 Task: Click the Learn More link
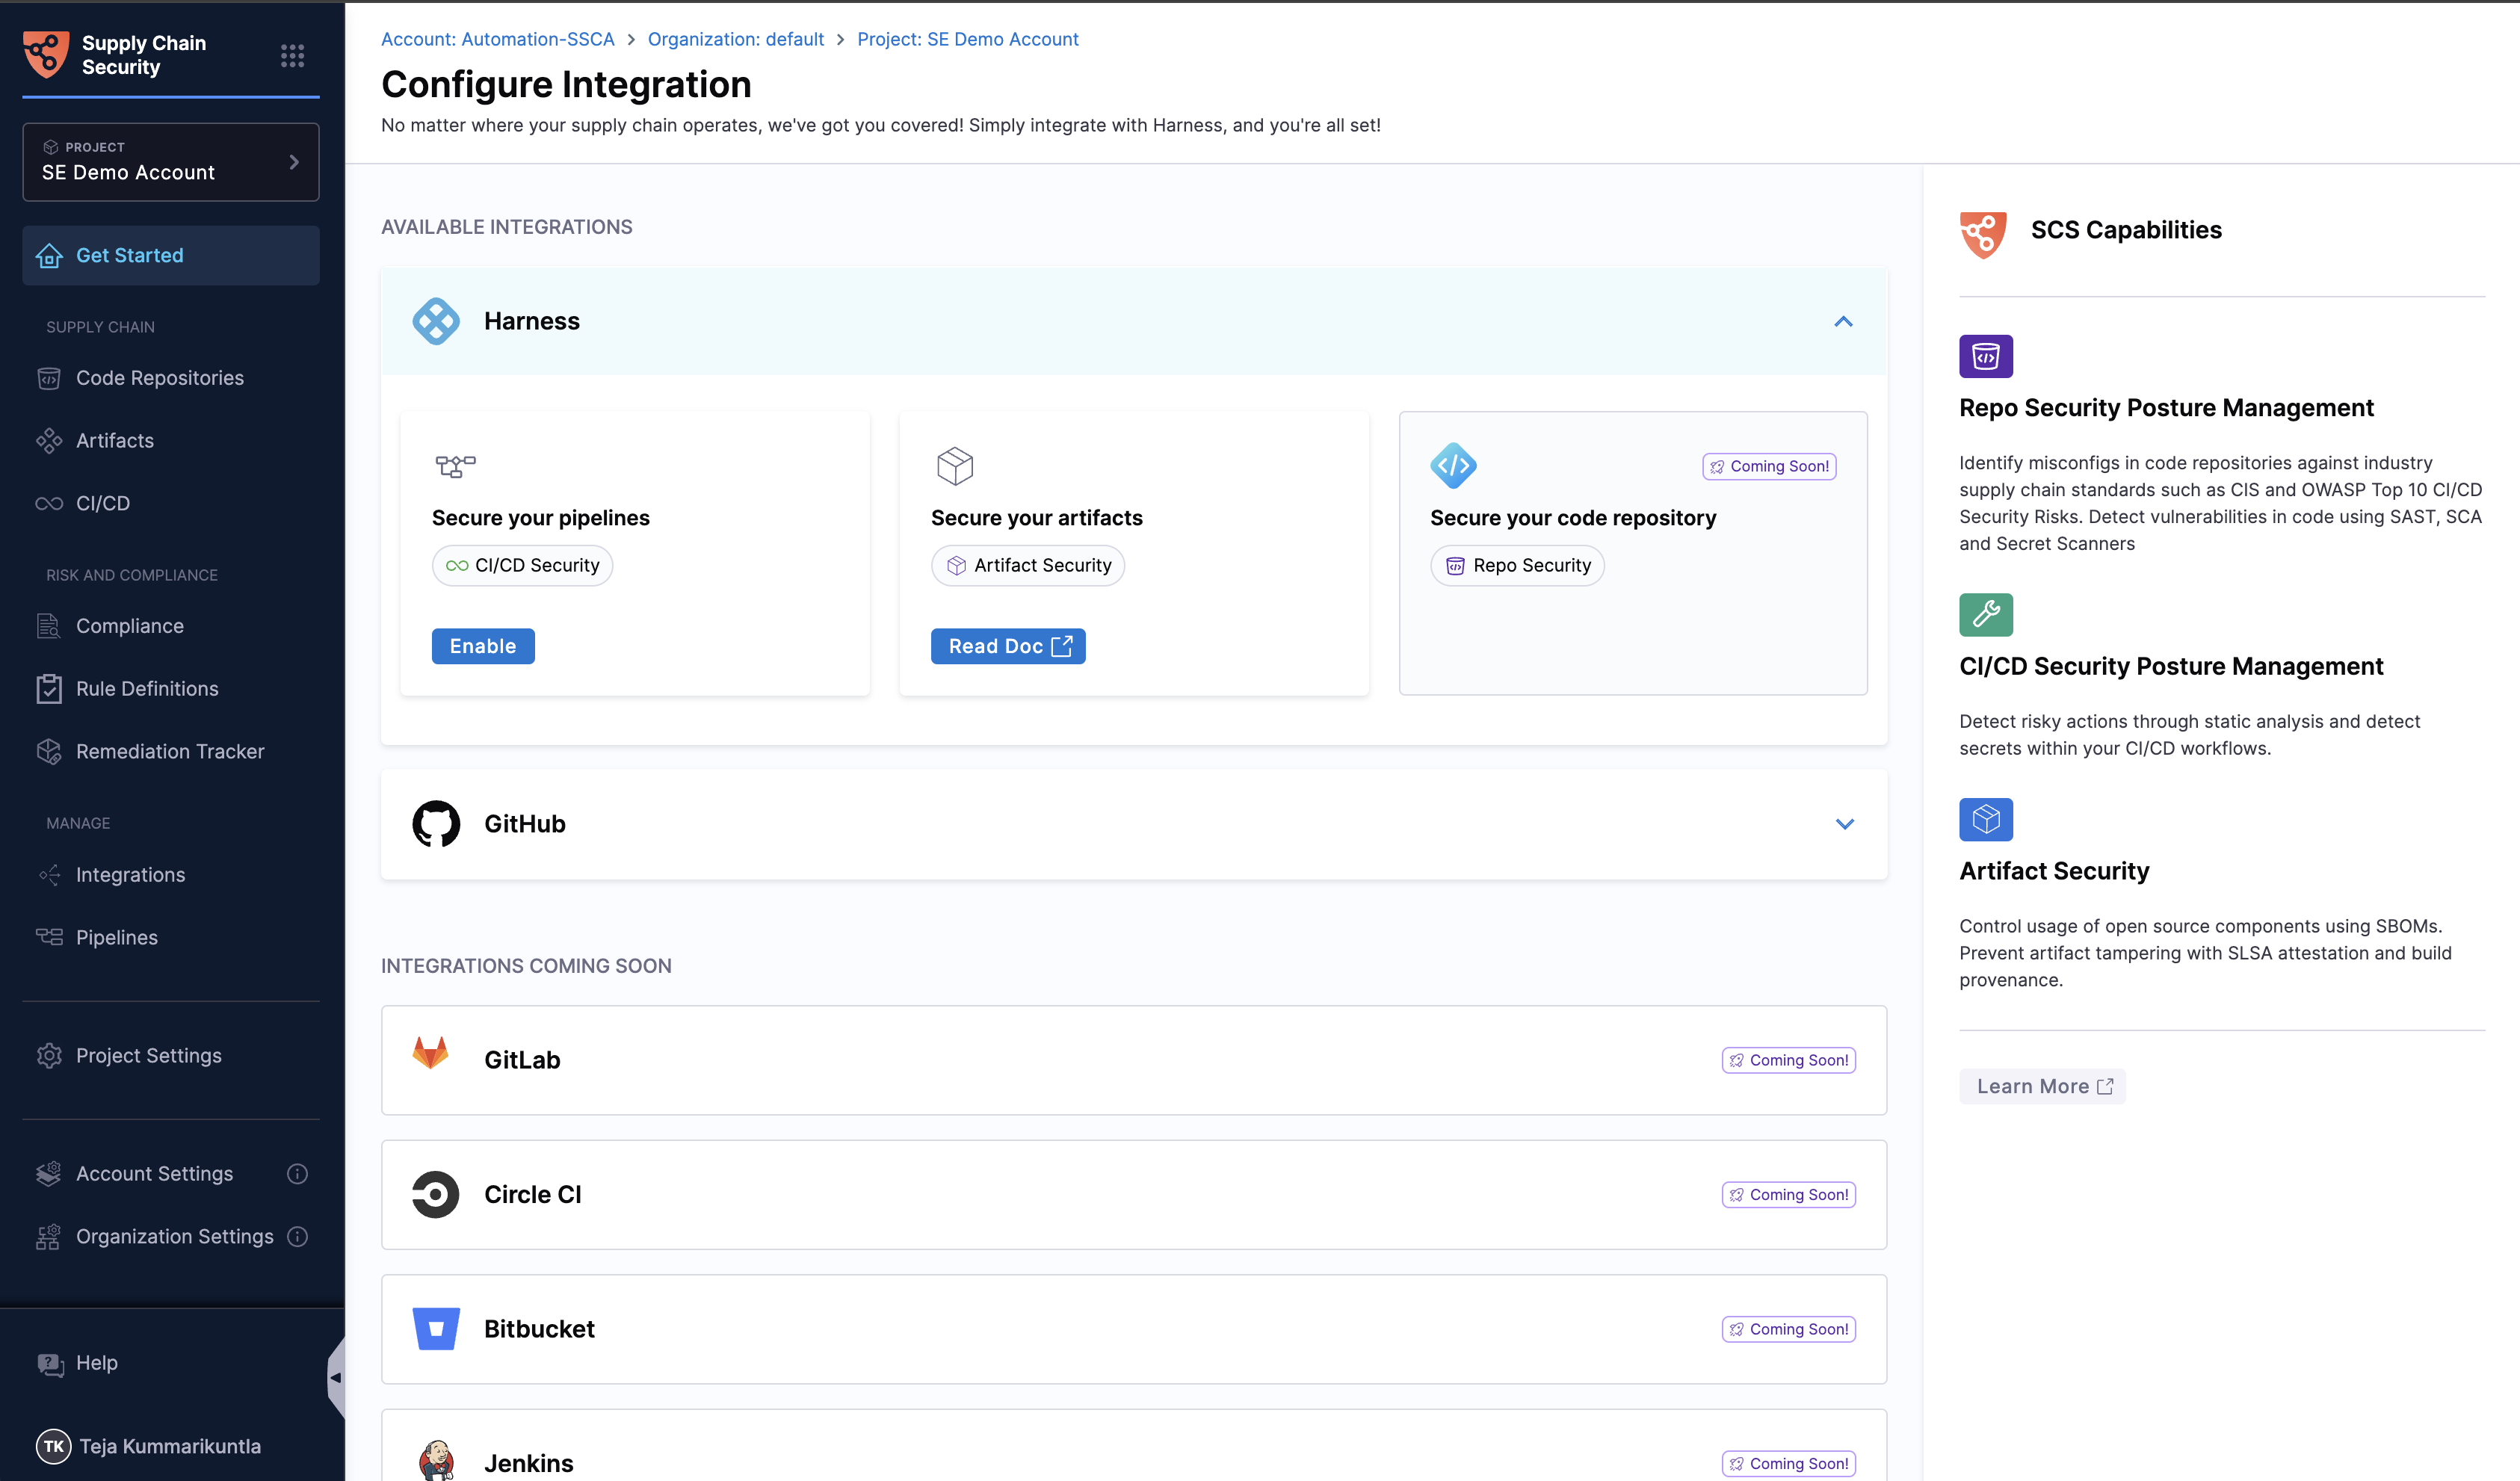(x=2042, y=1086)
